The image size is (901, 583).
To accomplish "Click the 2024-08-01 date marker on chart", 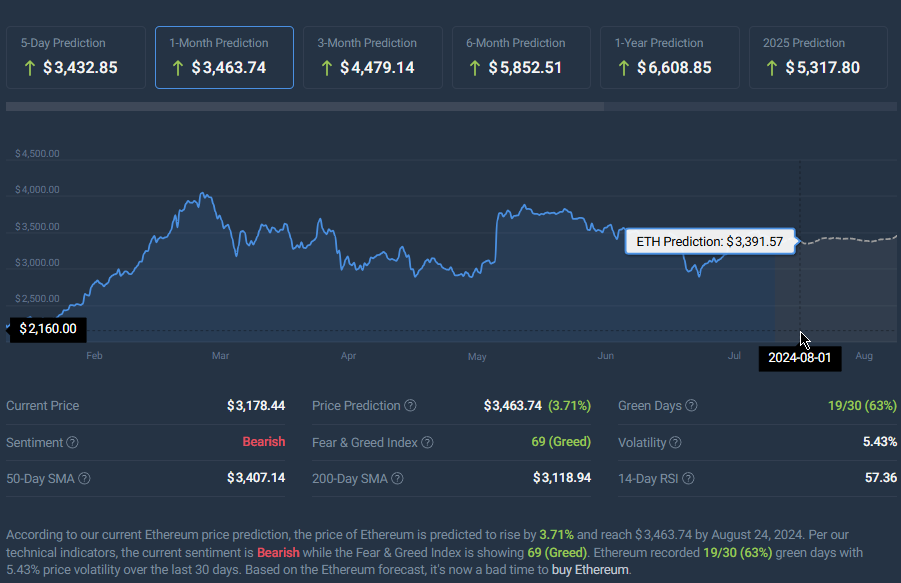I will point(800,358).
